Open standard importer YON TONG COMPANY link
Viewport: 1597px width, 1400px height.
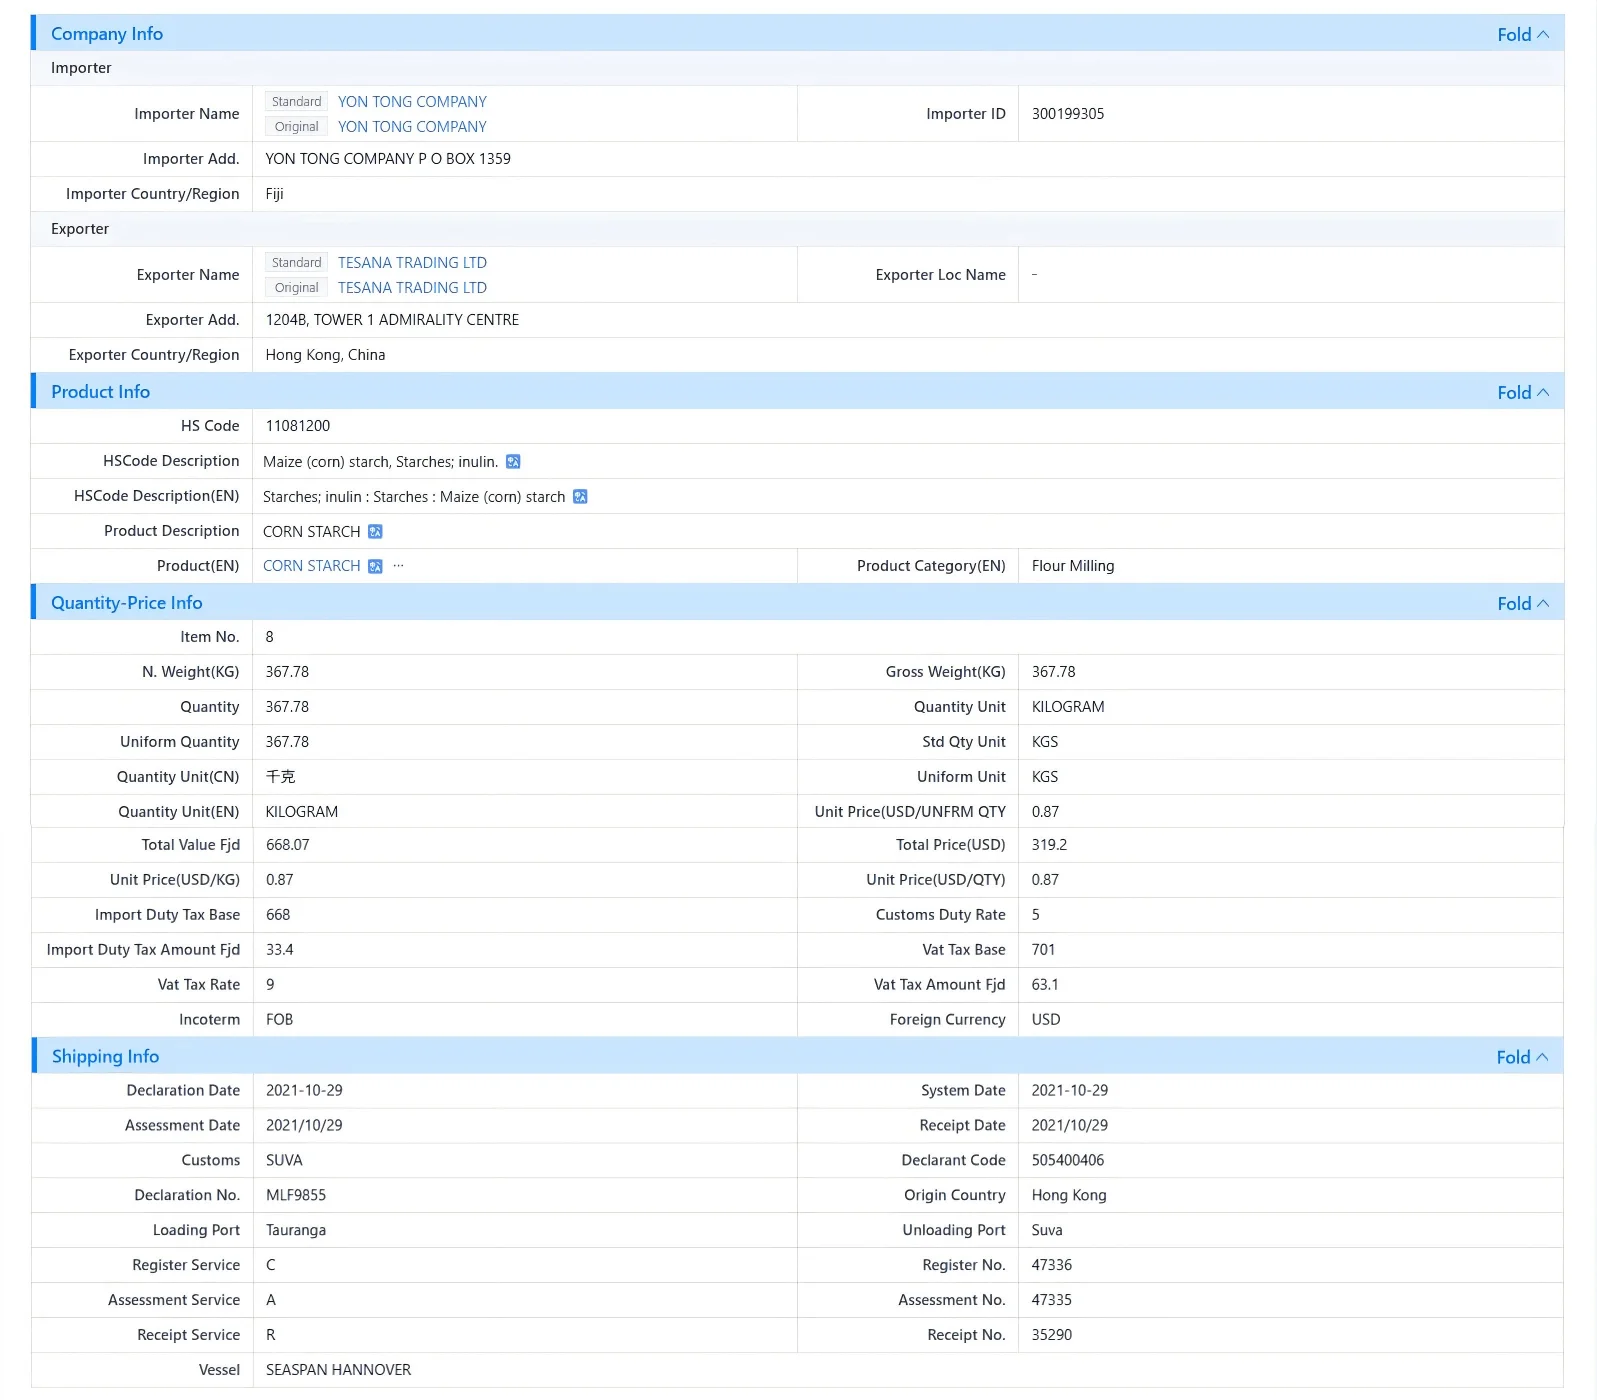tap(412, 102)
